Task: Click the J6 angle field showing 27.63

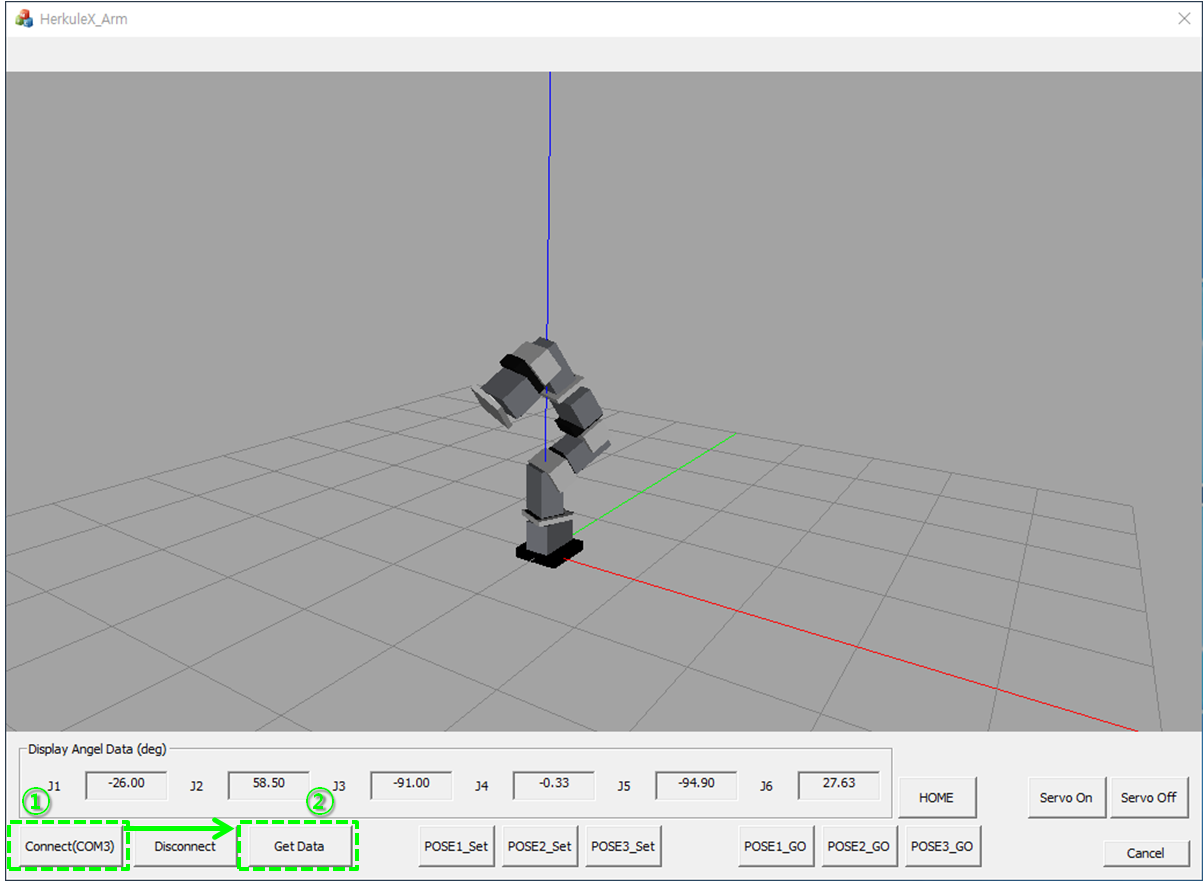Action: 839,784
